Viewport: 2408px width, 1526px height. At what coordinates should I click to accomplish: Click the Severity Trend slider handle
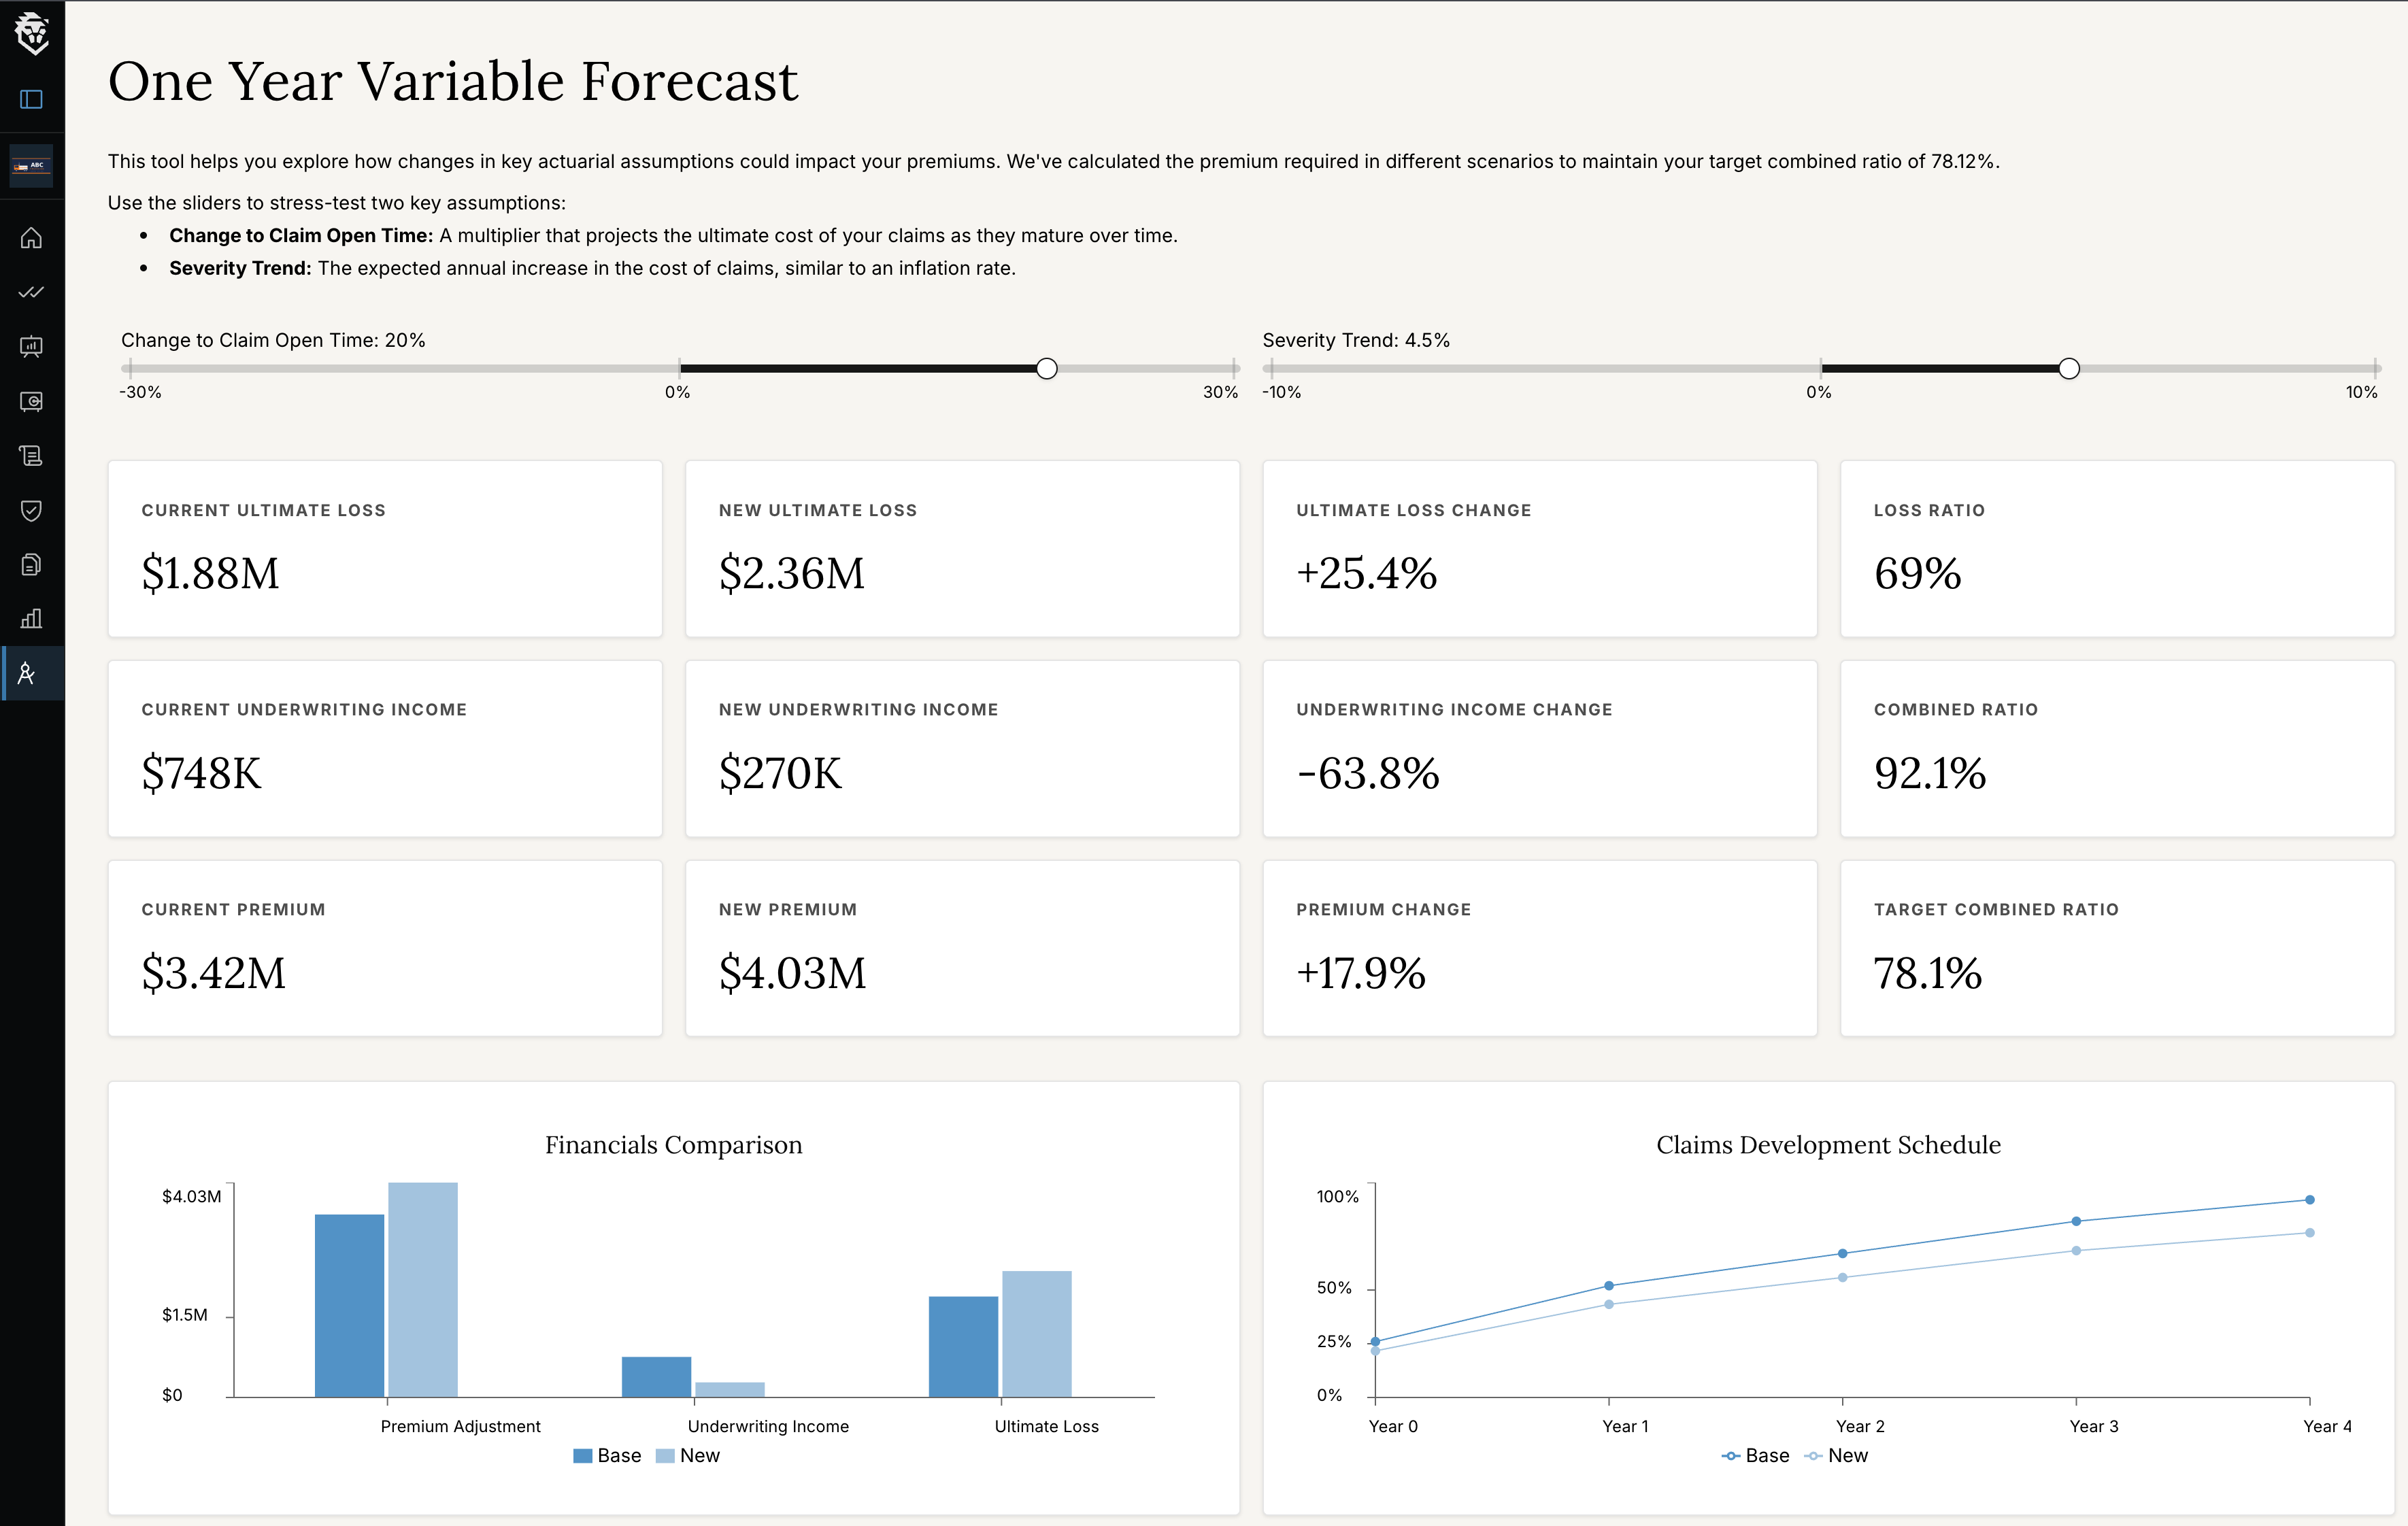click(2069, 369)
